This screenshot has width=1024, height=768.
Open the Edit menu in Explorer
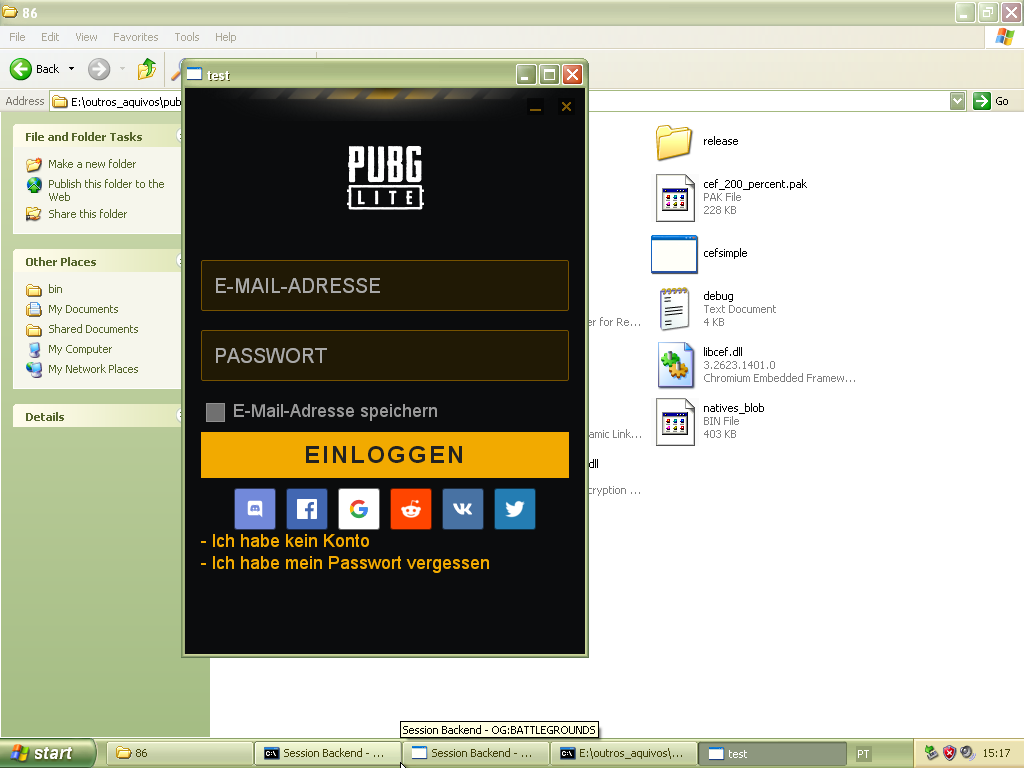tap(50, 37)
